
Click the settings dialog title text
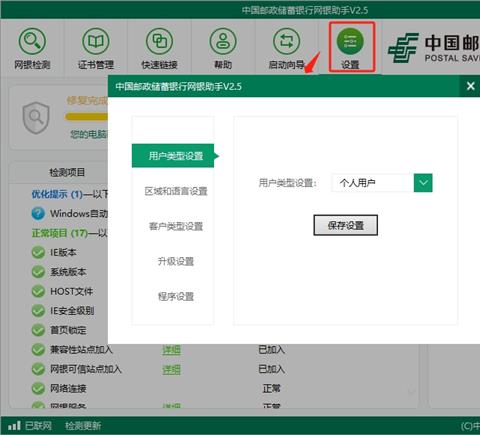click(178, 86)
